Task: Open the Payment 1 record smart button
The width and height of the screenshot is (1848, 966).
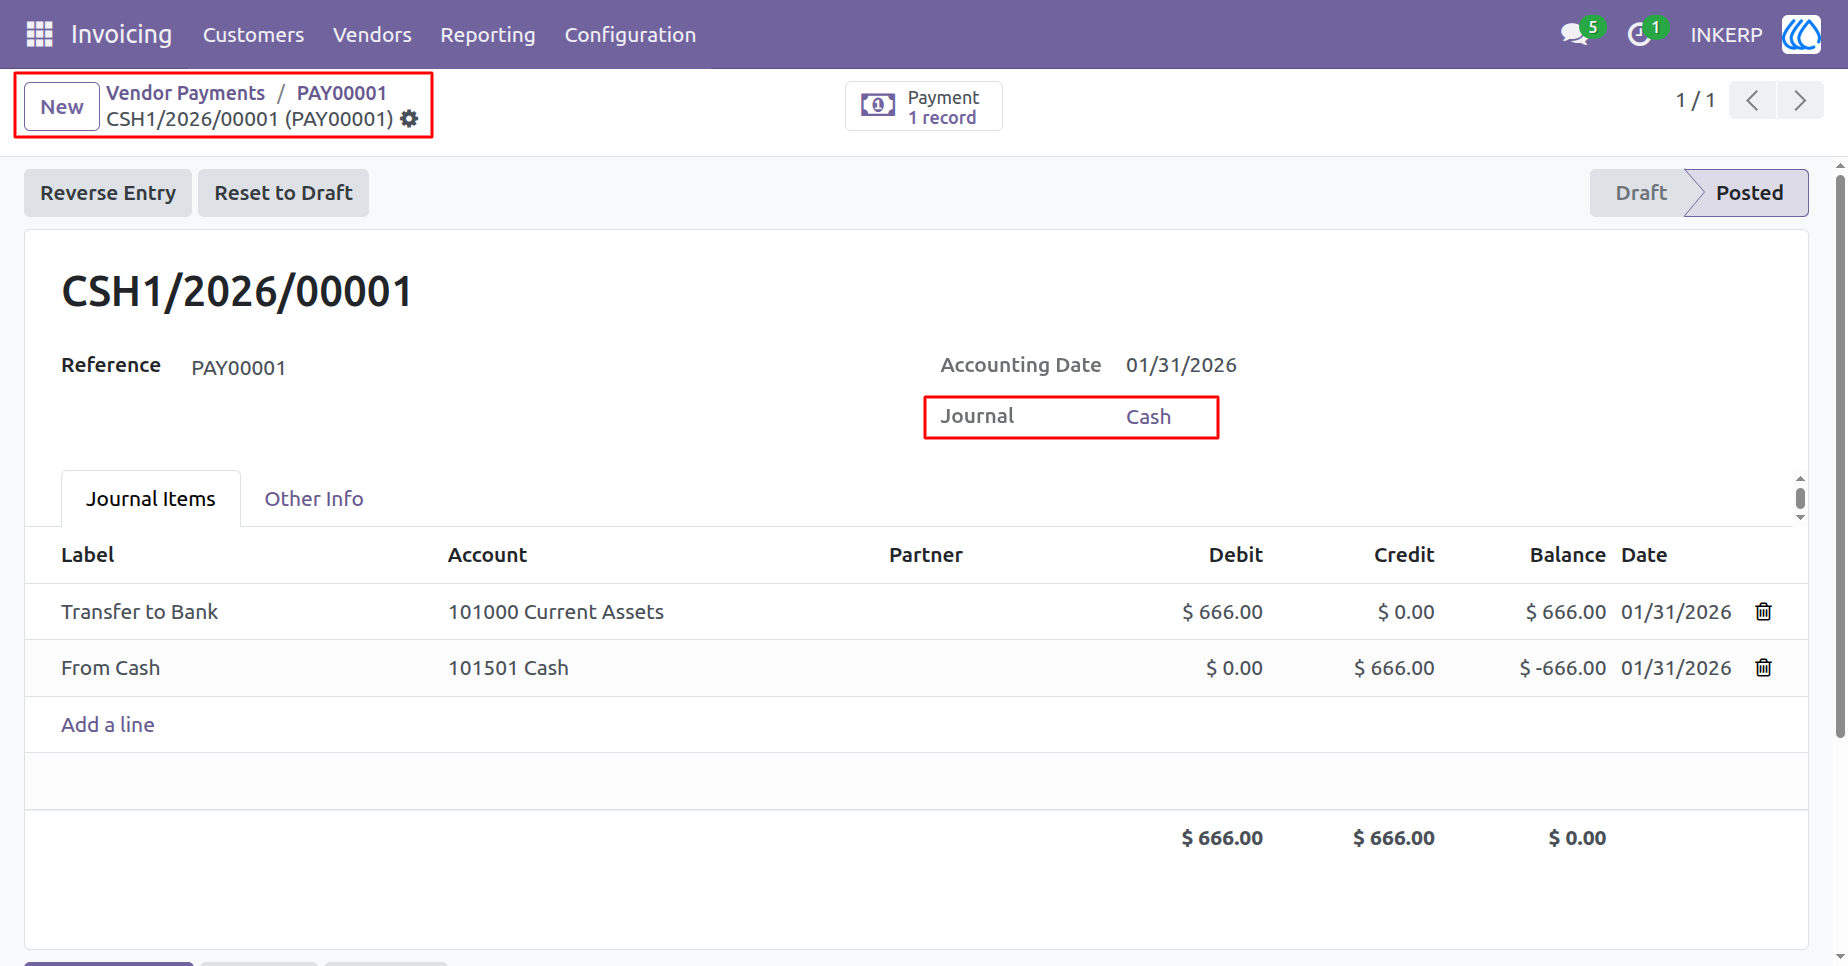Action: [x=924, y=106]
